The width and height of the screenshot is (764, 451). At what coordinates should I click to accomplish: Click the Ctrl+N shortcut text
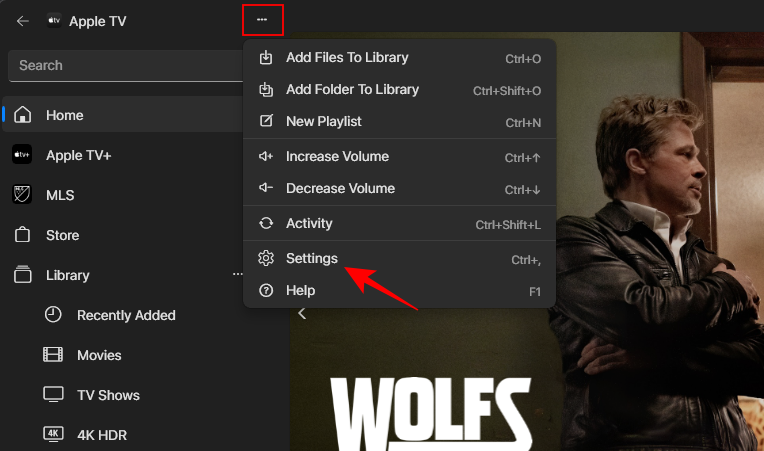[523, 123]
